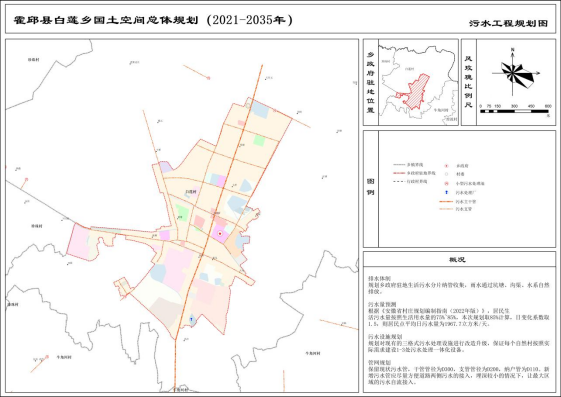Click the light orange branch pipe legend line
561x397 pixels.
click(447, 209)
